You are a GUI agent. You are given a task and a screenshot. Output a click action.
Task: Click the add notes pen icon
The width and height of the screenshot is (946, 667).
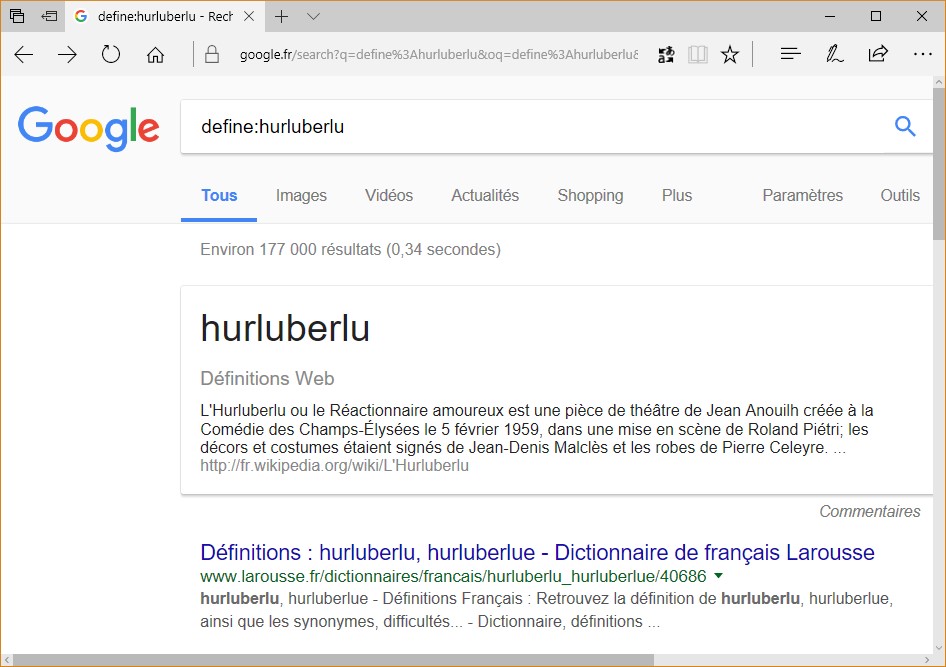[x=834, y=54]
